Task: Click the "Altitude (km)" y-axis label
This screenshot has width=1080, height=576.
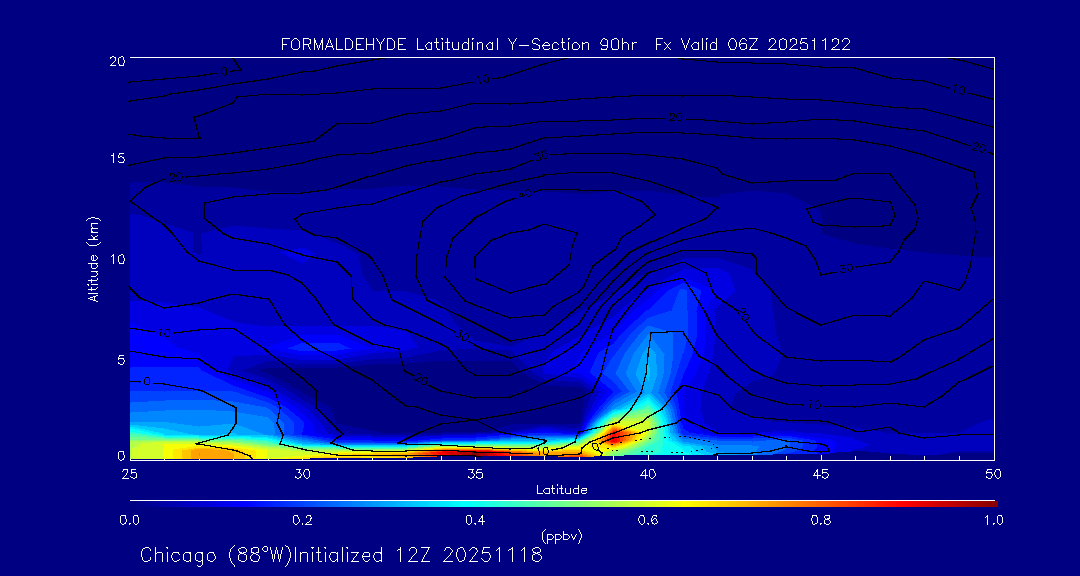Action: [x=93, y=259]
